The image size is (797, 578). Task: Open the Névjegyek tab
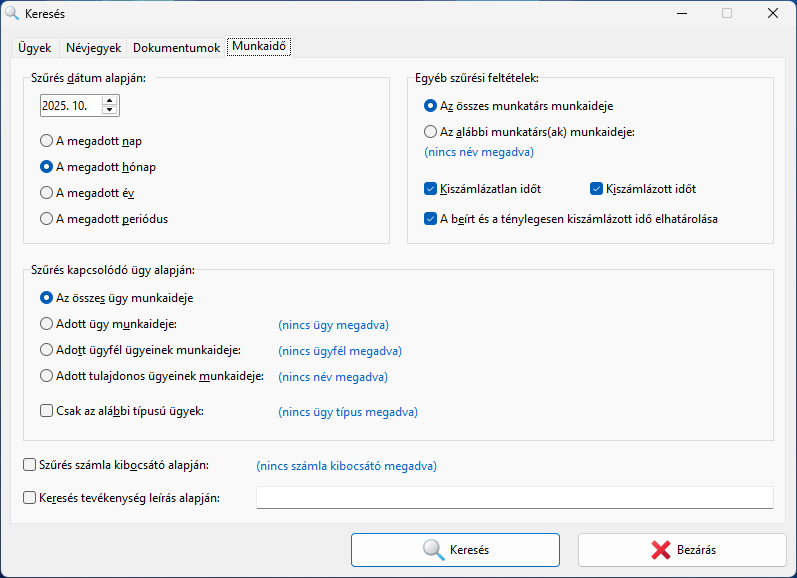(x=93, y=47)
